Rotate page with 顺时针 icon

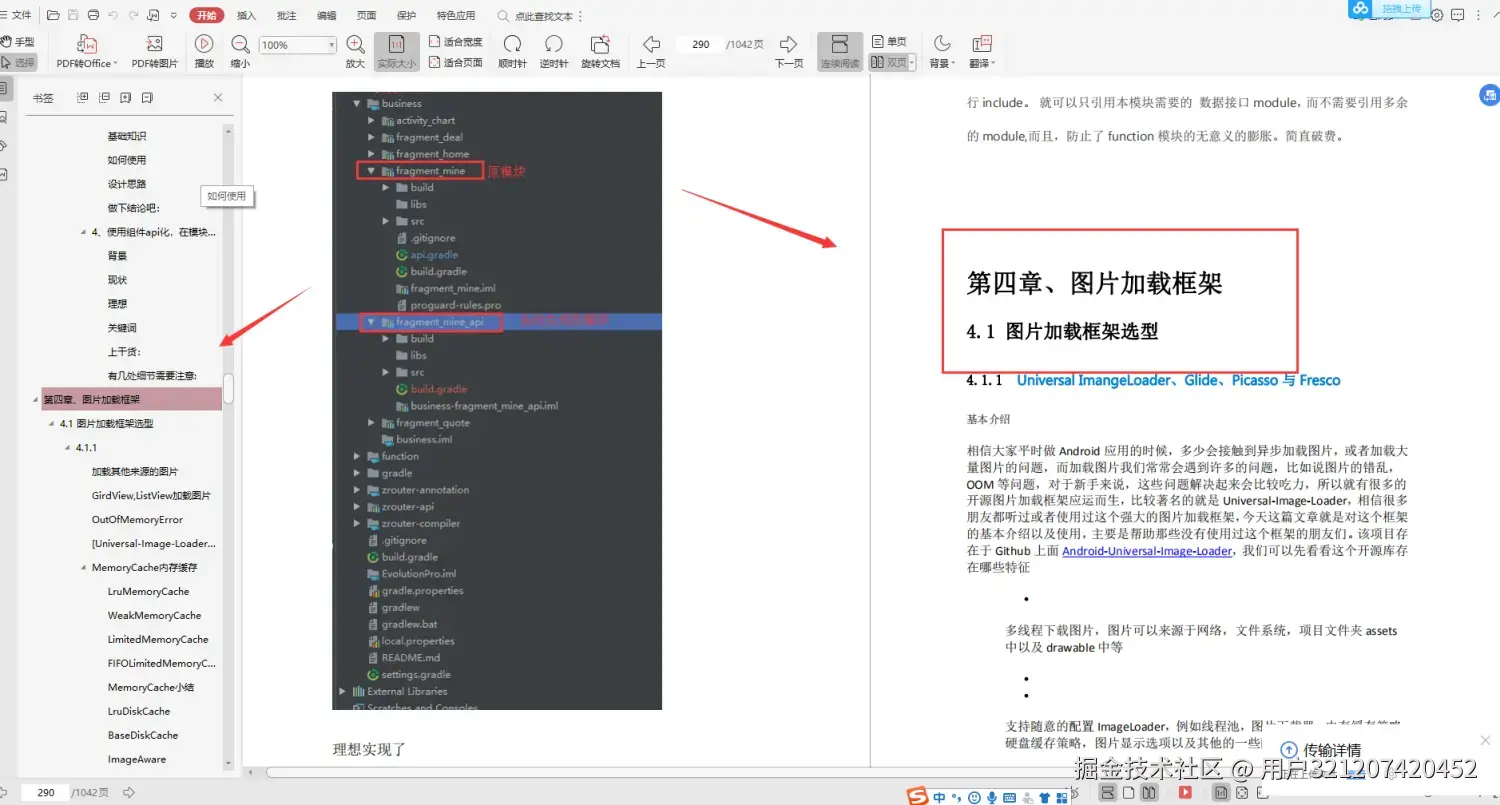tap(512, 44)
